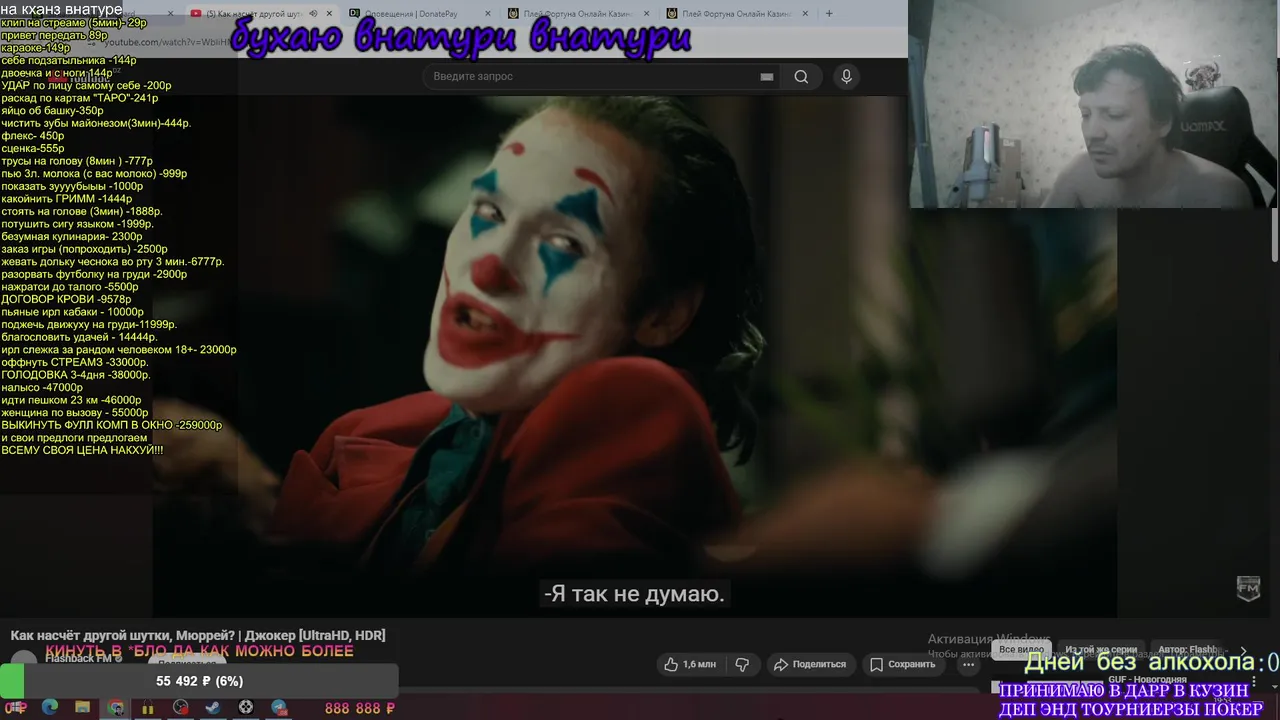Like the video (1,6 млн thumbs up)
1280x720 pixels.
689,664
